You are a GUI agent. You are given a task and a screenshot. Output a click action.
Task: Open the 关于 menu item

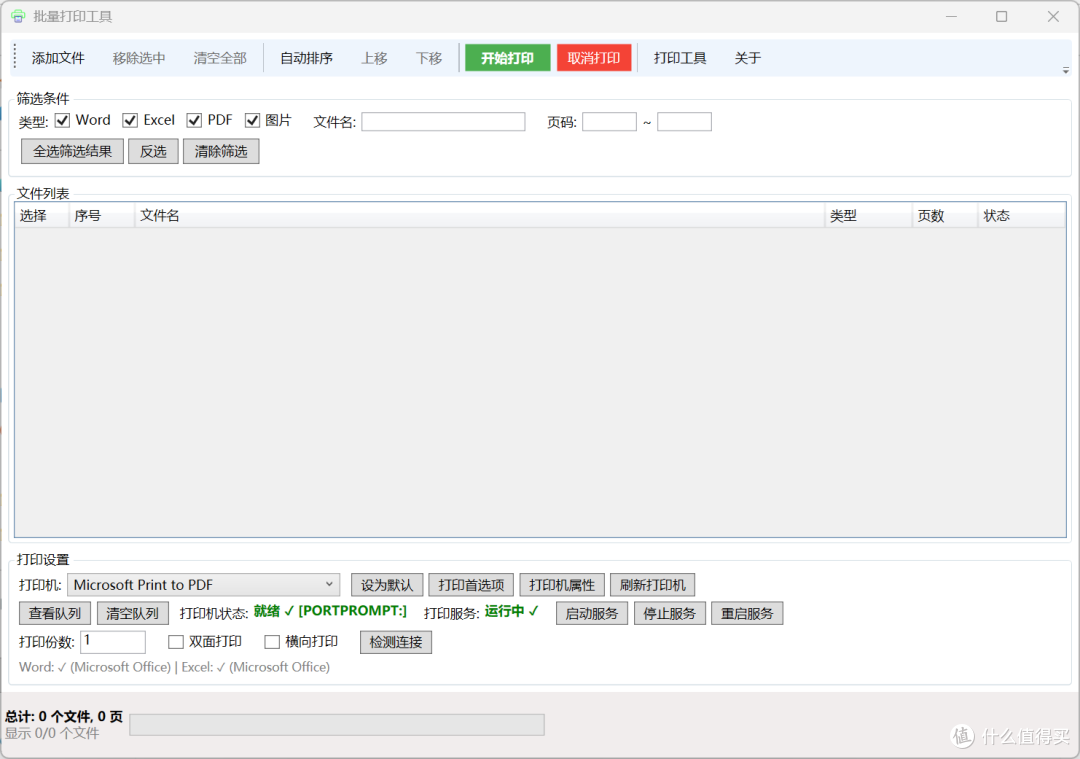pos(747,58)
